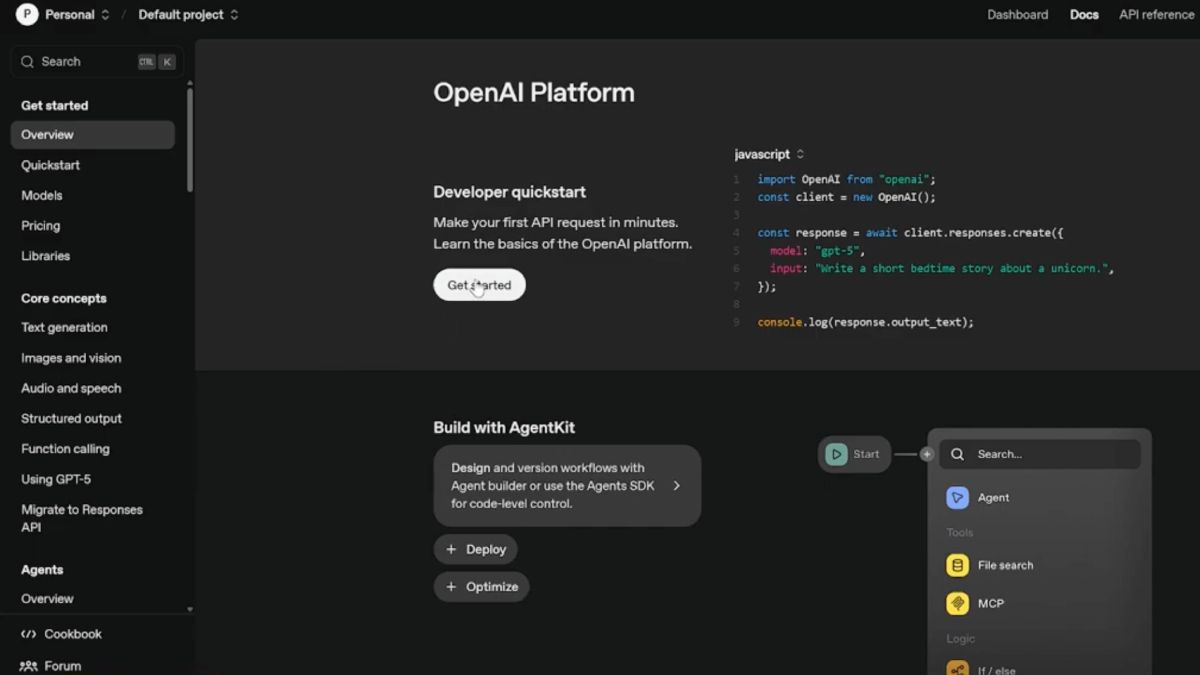This screenshot has height=675, width=1200.
Task: Click the Personal avatar icon
Action: (27, 14)
